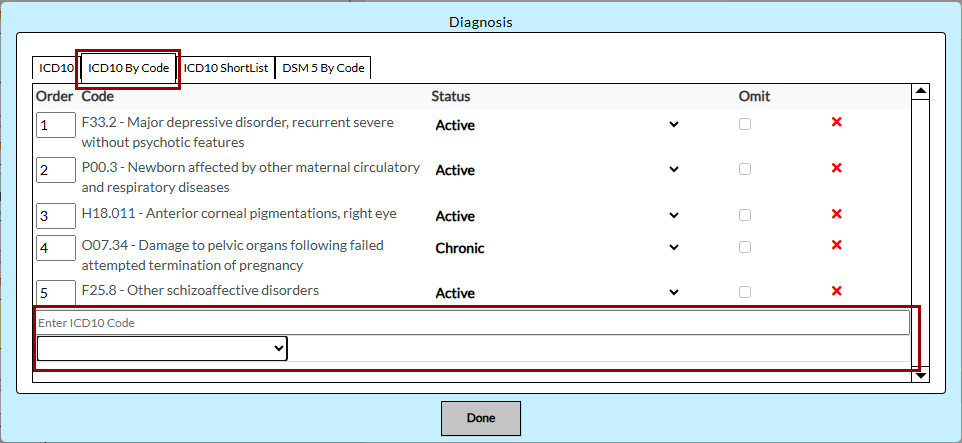Click red X for H18.011 corneal pigmentations
Viewport: 962px width, 443px height.
click(837, 214)
